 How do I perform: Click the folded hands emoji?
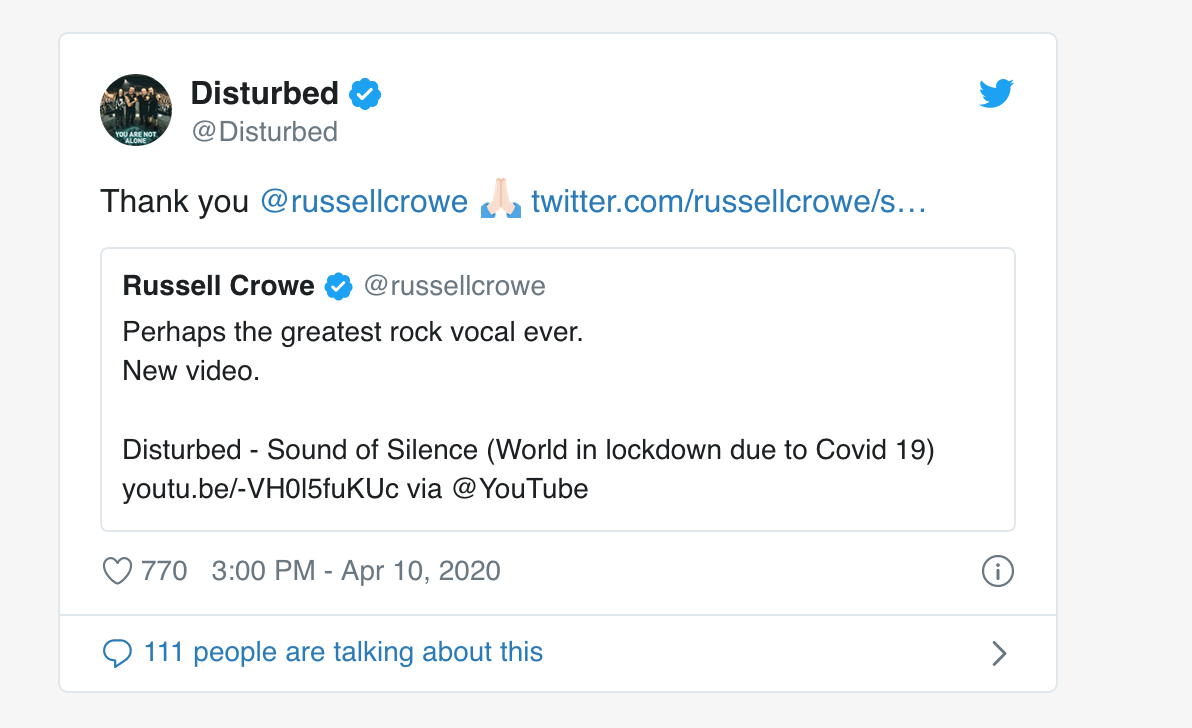point(500,199)
